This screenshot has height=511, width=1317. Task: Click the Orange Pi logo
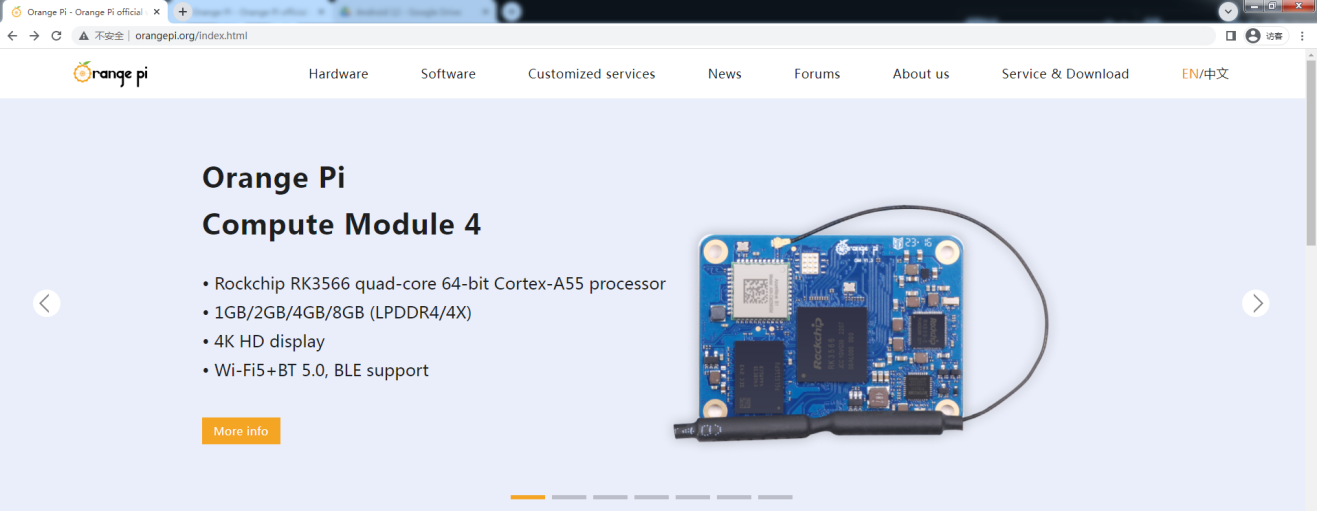coord(110,73)
